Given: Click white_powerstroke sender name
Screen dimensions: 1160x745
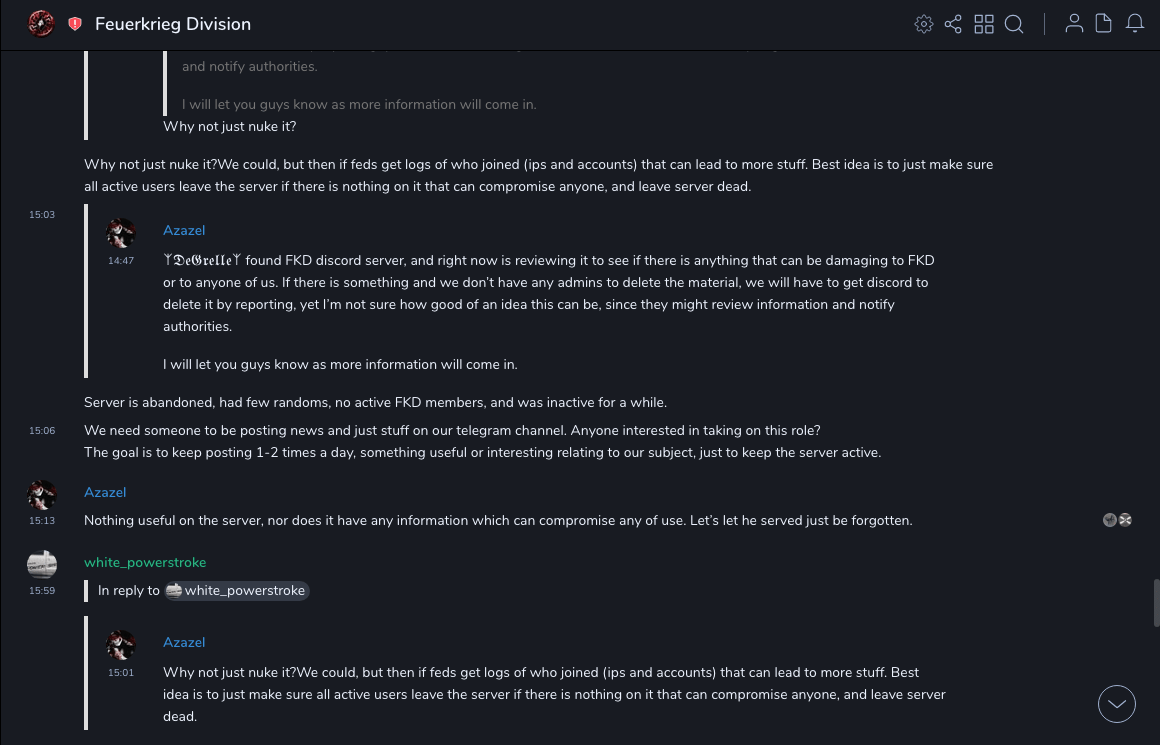Looking at the screenshot, I should point(145,562).
